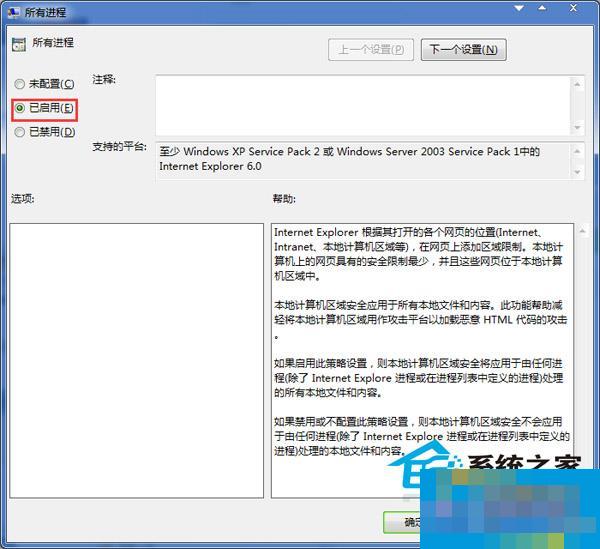The image size is (600, 549).
Task: Click the down-triangle button in title bar
Action: 519,8
